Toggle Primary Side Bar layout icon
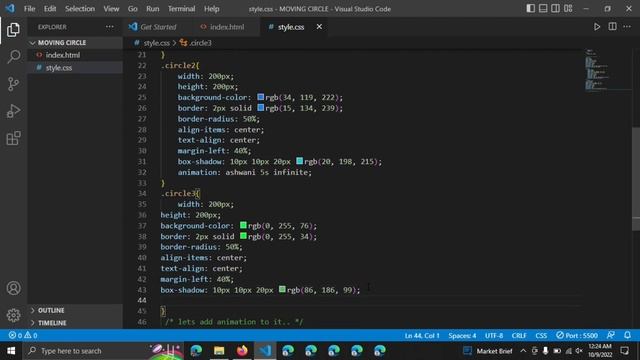This screenshot has width=640, height=360. pyautogui.click(x=530, y=9)
